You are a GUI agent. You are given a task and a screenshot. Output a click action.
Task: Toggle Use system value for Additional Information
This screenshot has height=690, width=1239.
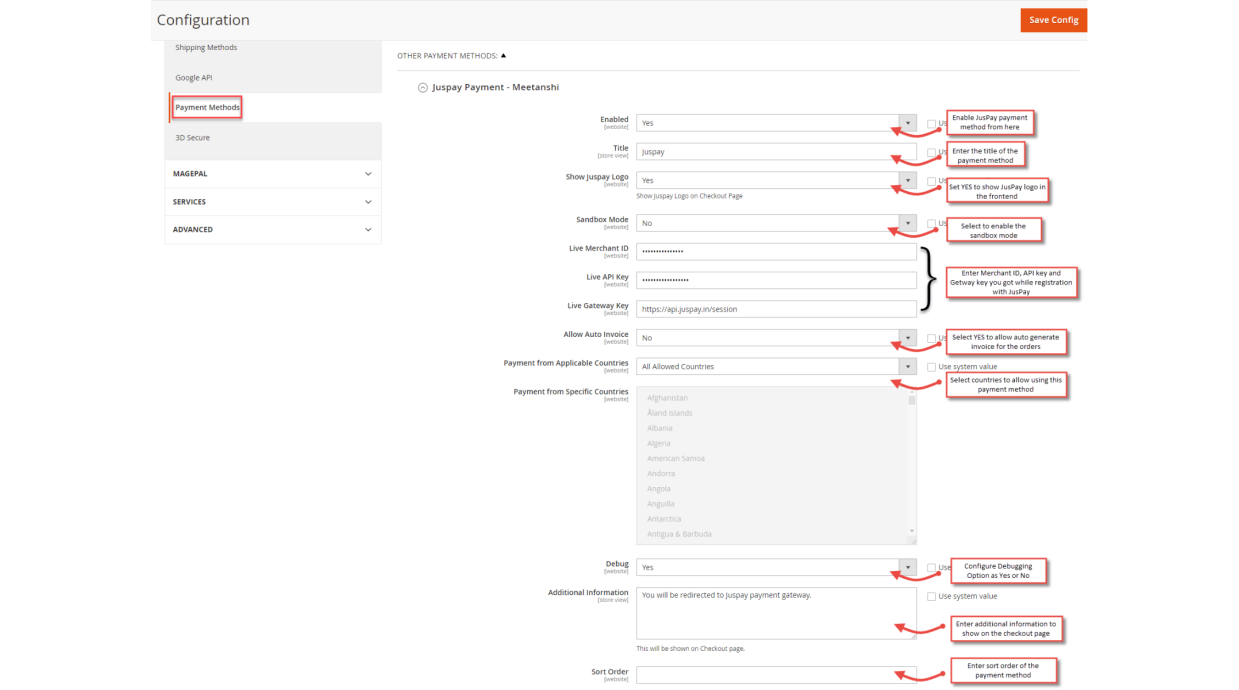[931, 596]
